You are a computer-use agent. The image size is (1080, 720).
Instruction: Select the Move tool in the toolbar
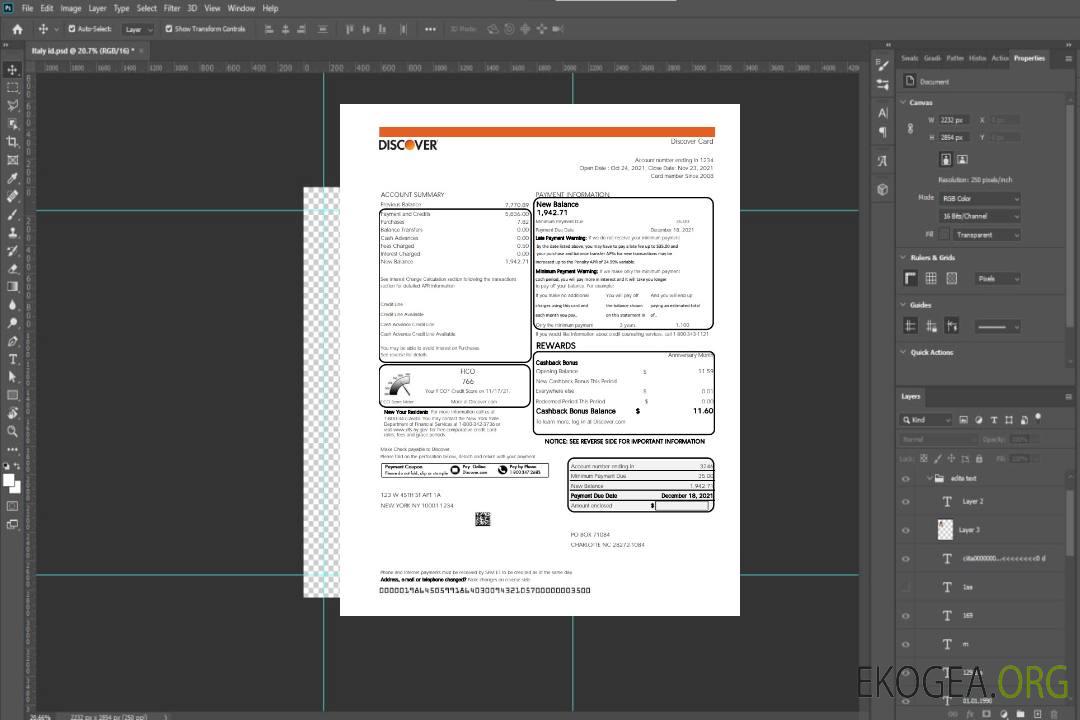click(12, 70)
